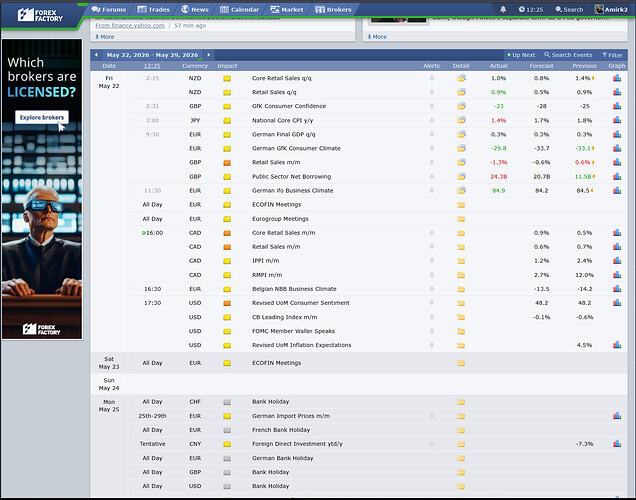Click yellow impact icon for National Core CPI
This screenshot has width=636, height=500.
pos(227,120)
